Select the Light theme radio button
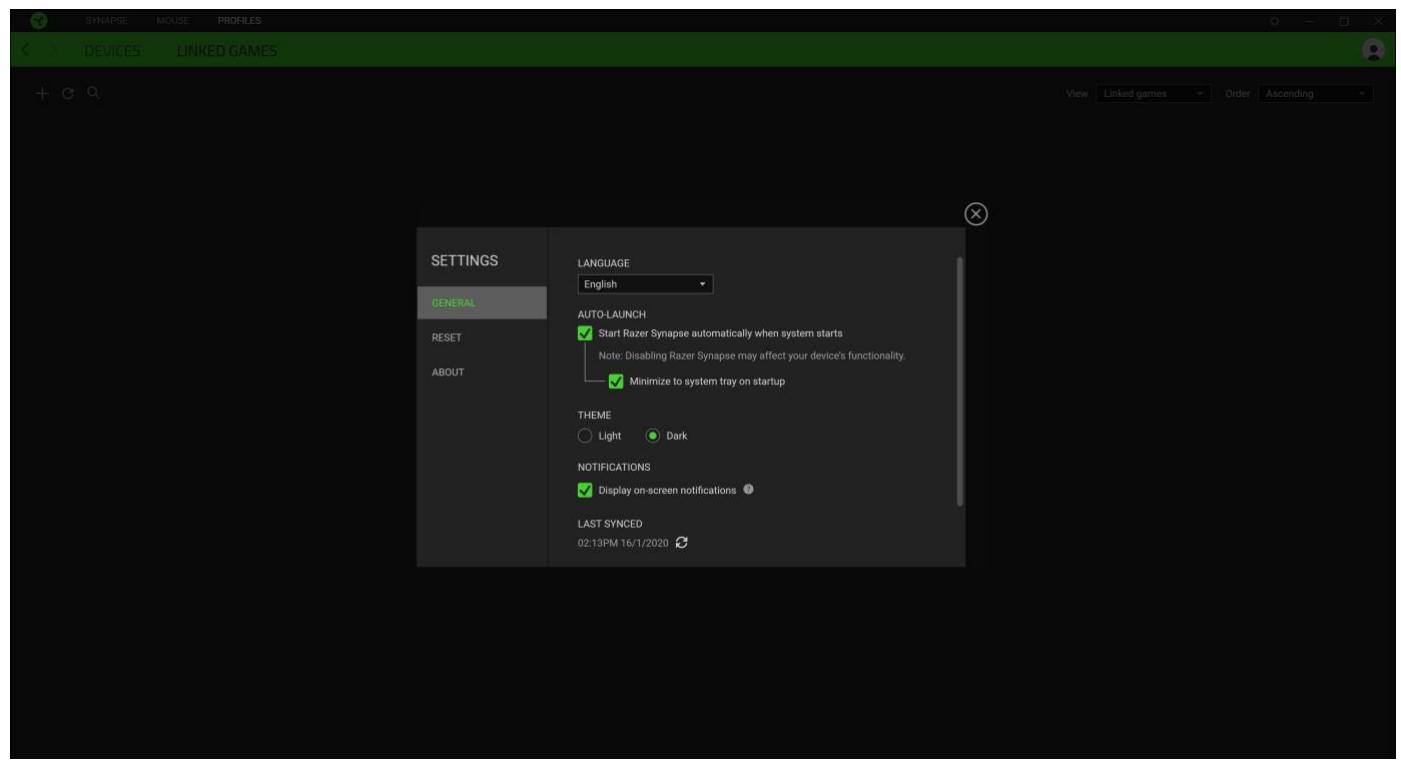 (x=585, y=436)
